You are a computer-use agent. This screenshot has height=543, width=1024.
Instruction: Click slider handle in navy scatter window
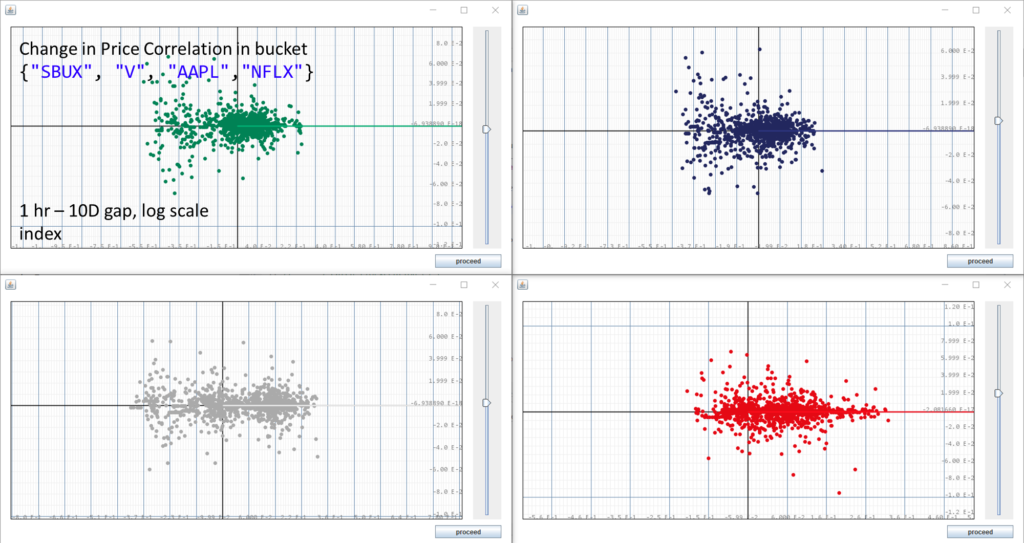point(999,120)
